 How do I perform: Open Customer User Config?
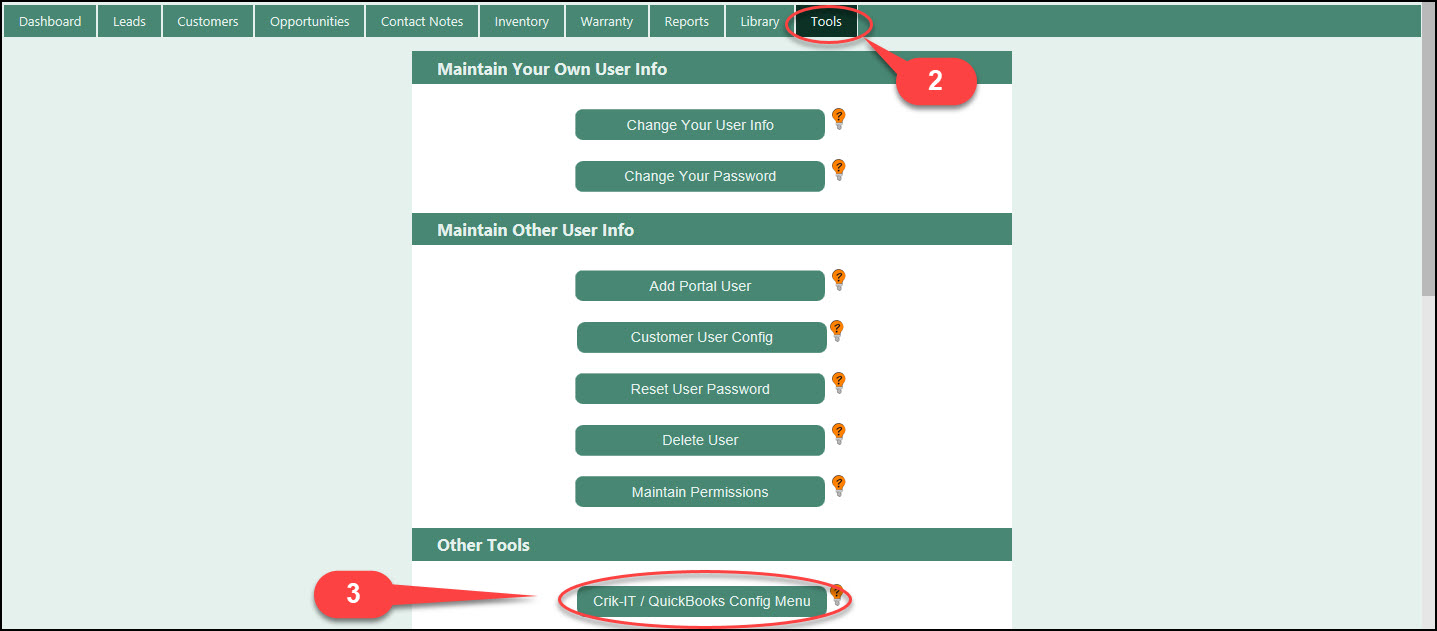[701, 337]
